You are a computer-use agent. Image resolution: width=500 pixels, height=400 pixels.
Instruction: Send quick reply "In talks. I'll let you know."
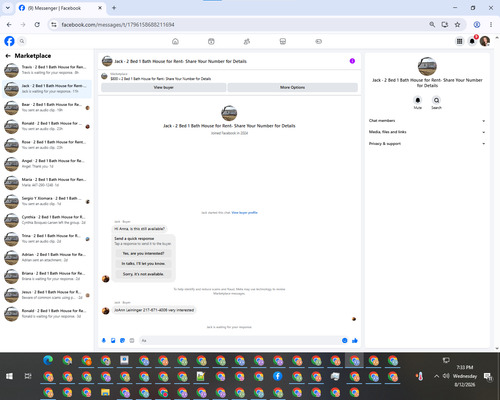point(143,264)
